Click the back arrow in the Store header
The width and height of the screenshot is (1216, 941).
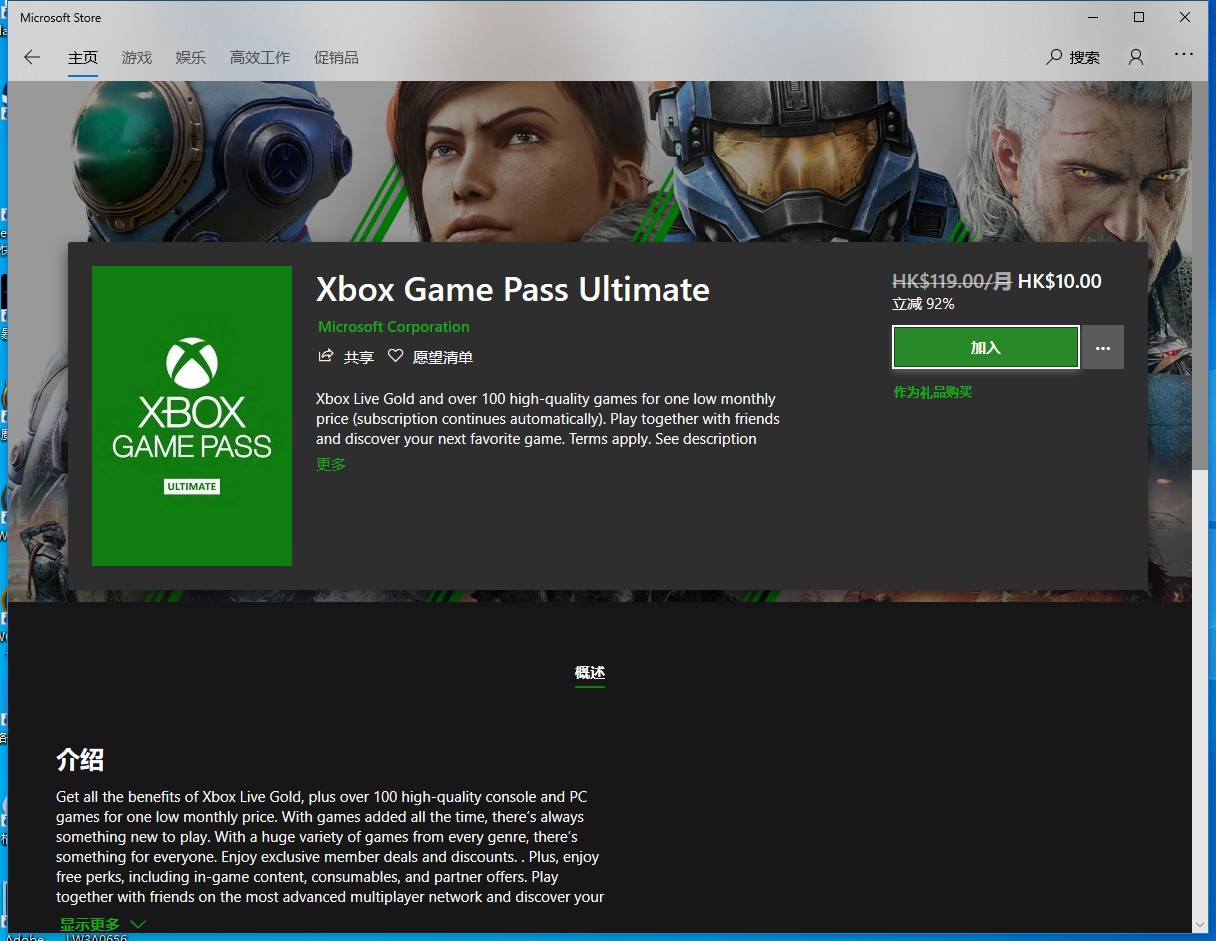pos(32,57)
